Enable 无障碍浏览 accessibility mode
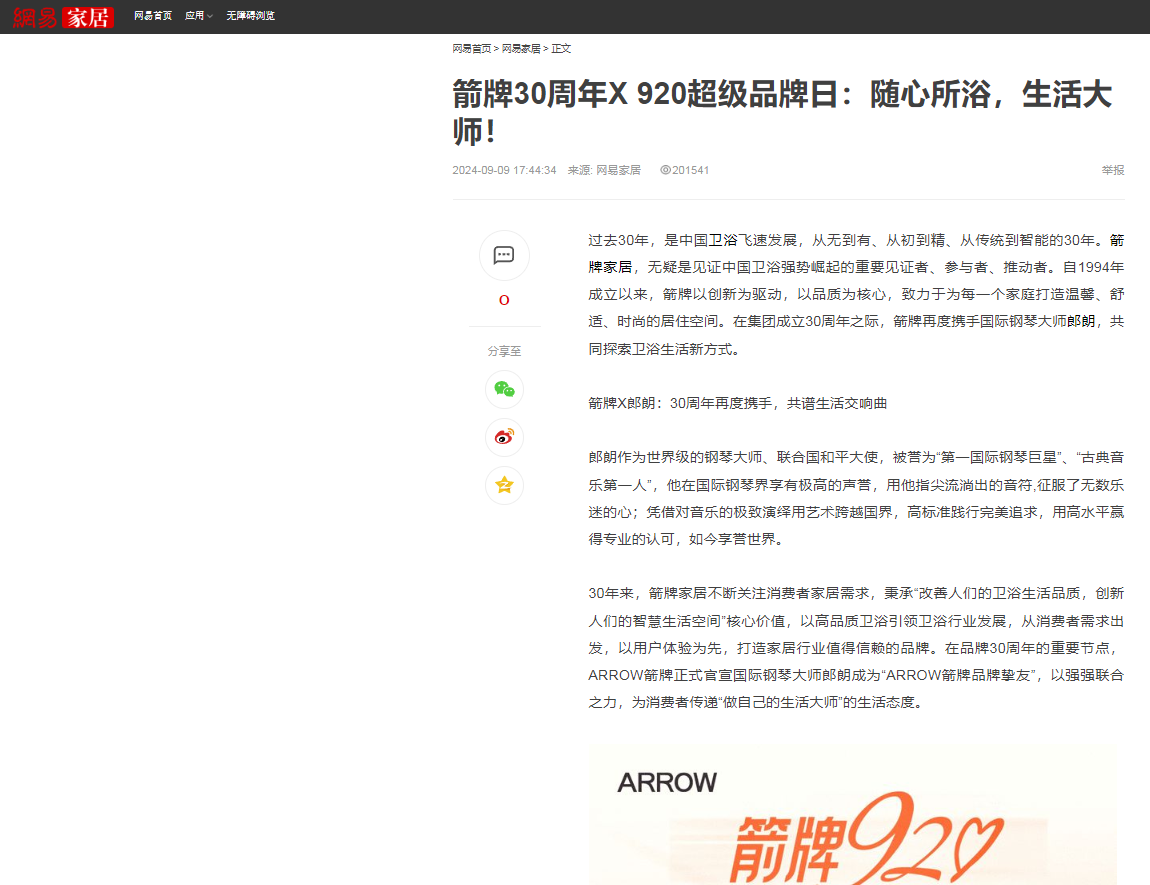 250,16
